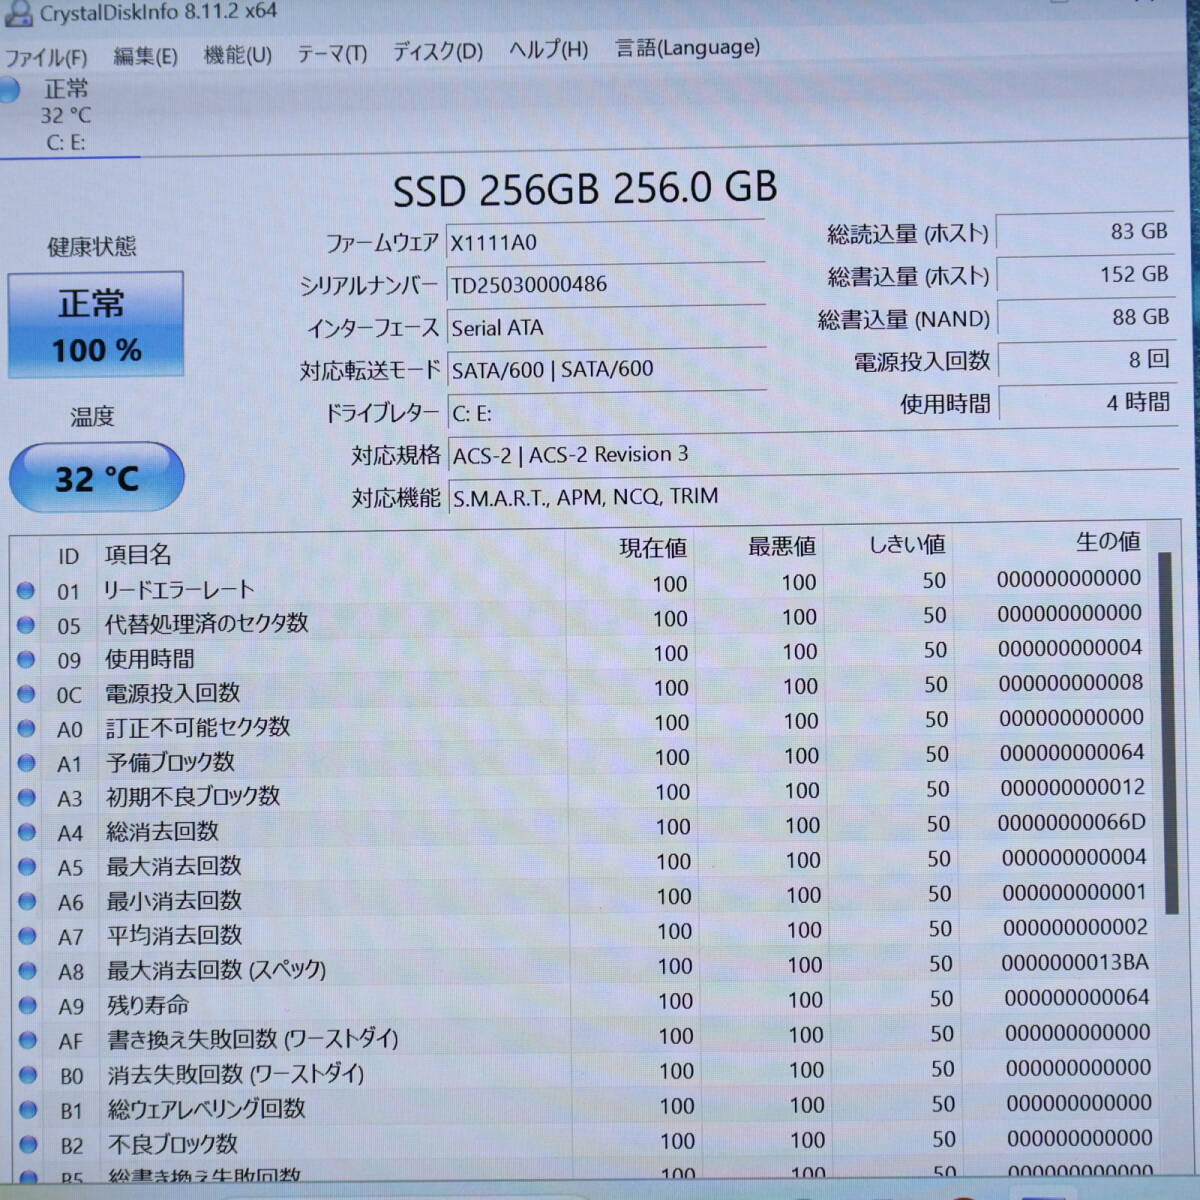Click the transfer mode field SATA/600 | SATA/600

click(606, 369)
